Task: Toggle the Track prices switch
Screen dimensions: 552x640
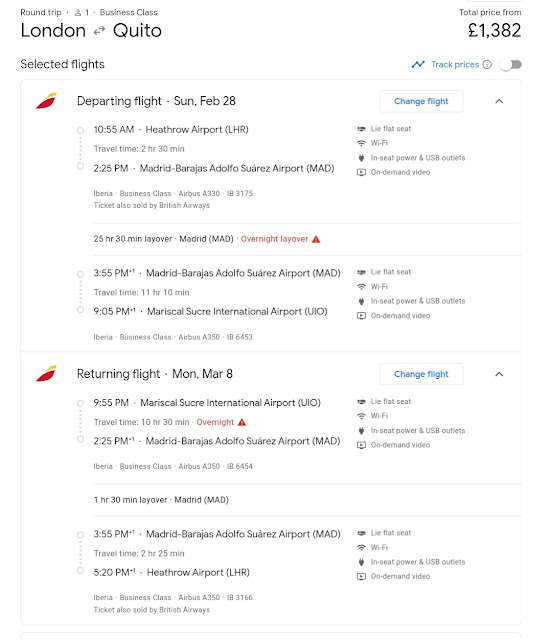Action: coord(511,64)
